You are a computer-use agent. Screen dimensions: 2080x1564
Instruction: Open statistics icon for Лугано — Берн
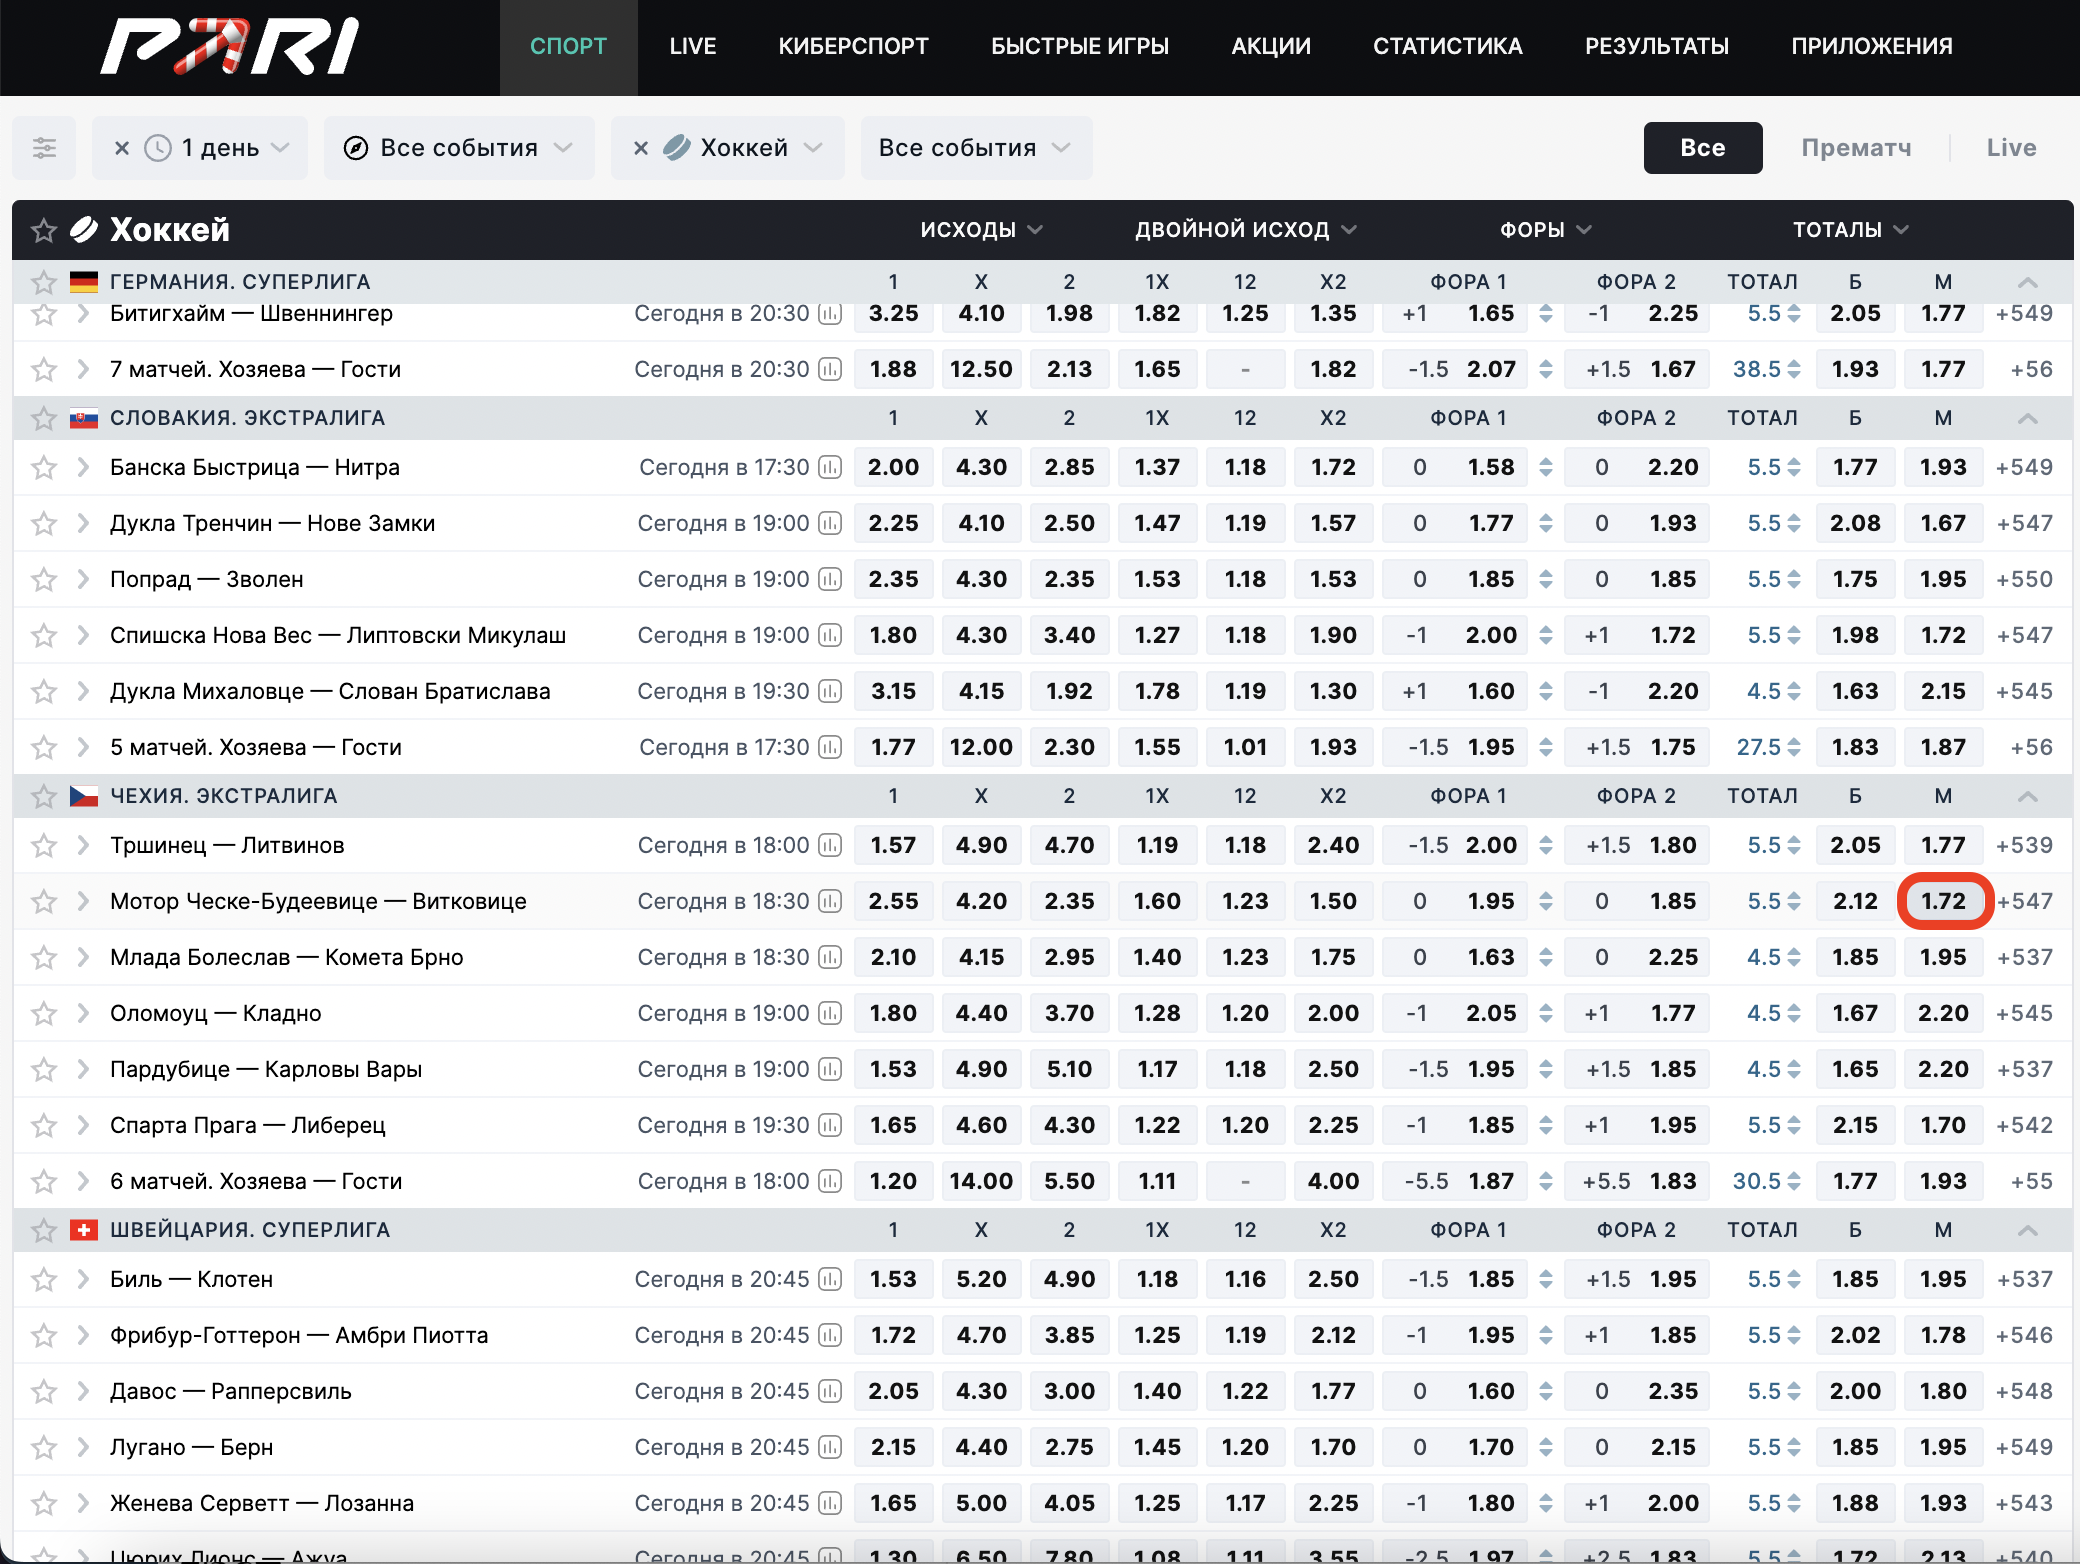click(830, 1447)
